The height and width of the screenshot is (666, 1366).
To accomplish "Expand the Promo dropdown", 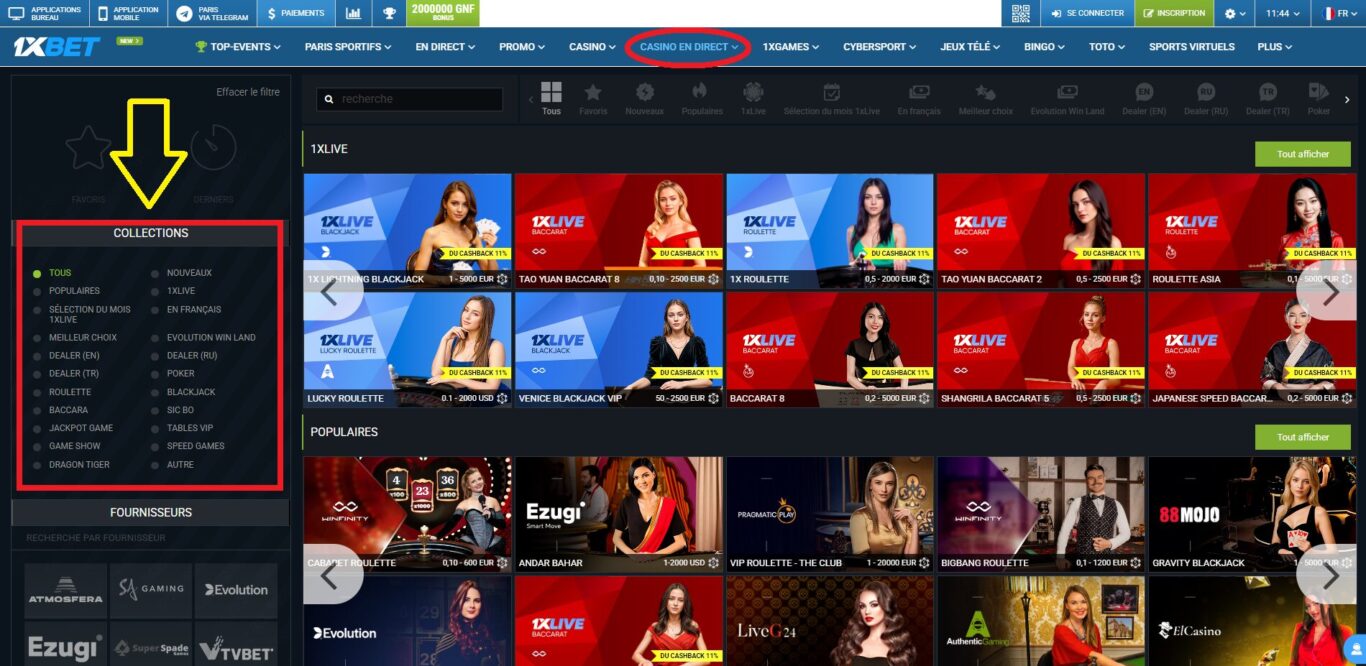I will point(522,47).
